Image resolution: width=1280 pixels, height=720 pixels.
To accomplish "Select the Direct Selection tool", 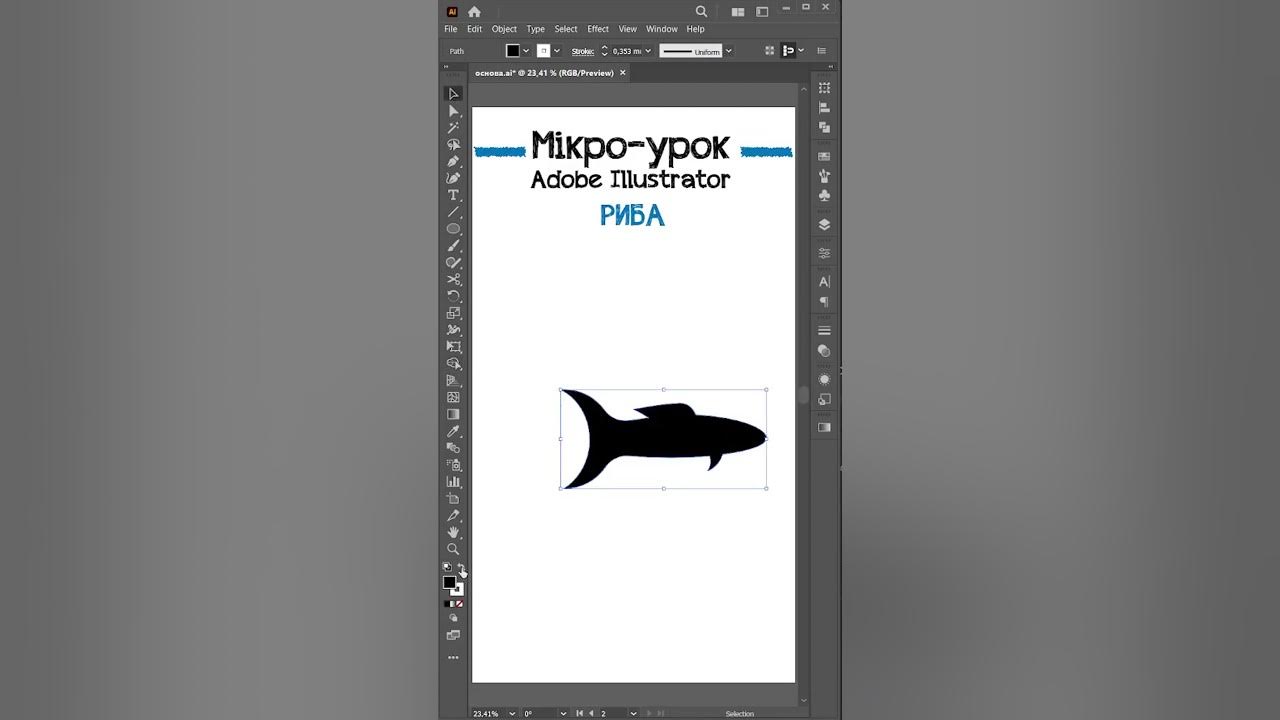I will coord(453,111).
